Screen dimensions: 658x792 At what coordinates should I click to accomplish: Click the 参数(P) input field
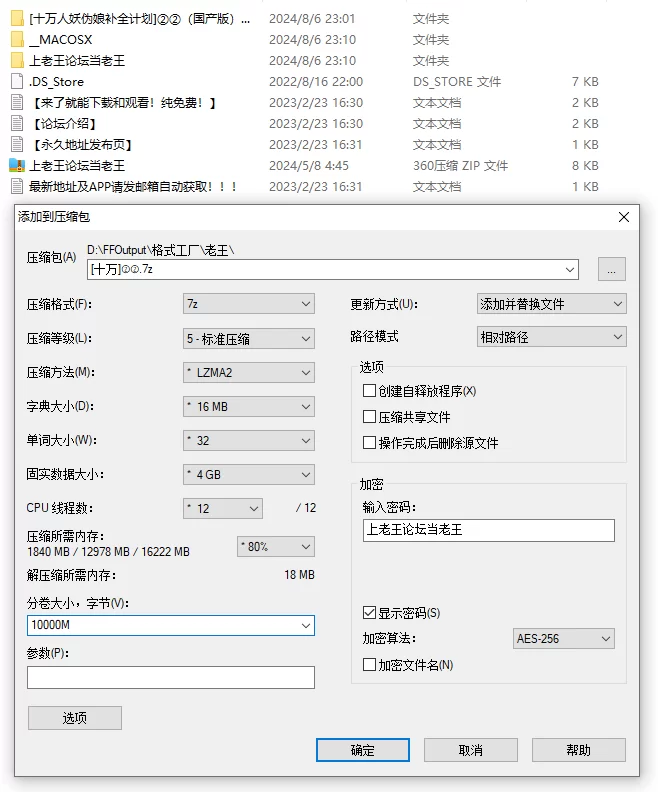(171, 677)
